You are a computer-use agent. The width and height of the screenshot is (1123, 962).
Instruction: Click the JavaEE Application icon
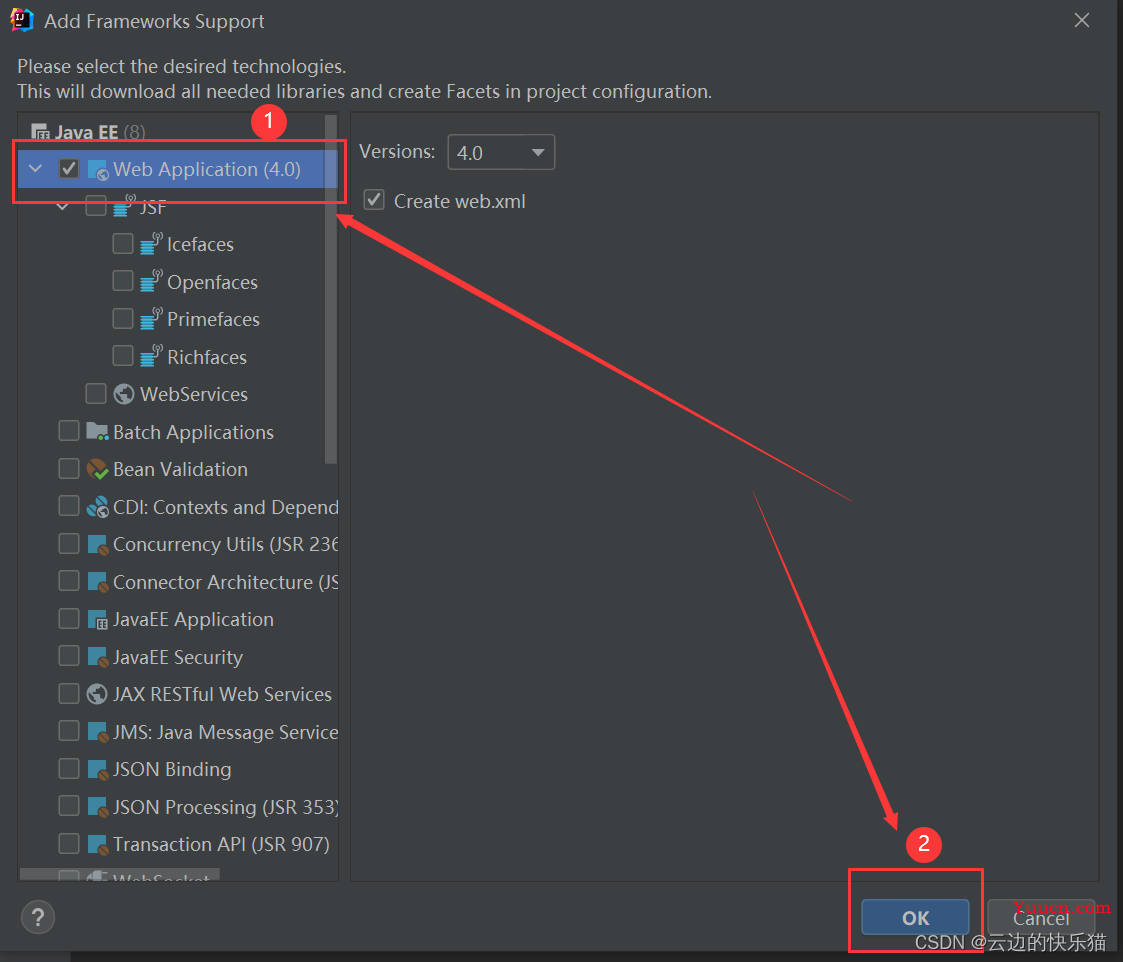point(97,620)
